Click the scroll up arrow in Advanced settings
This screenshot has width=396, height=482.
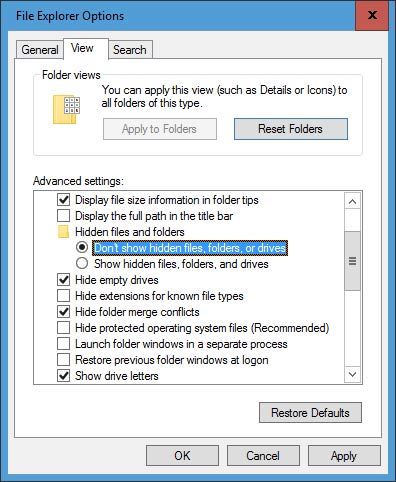(x=352, y=201)
